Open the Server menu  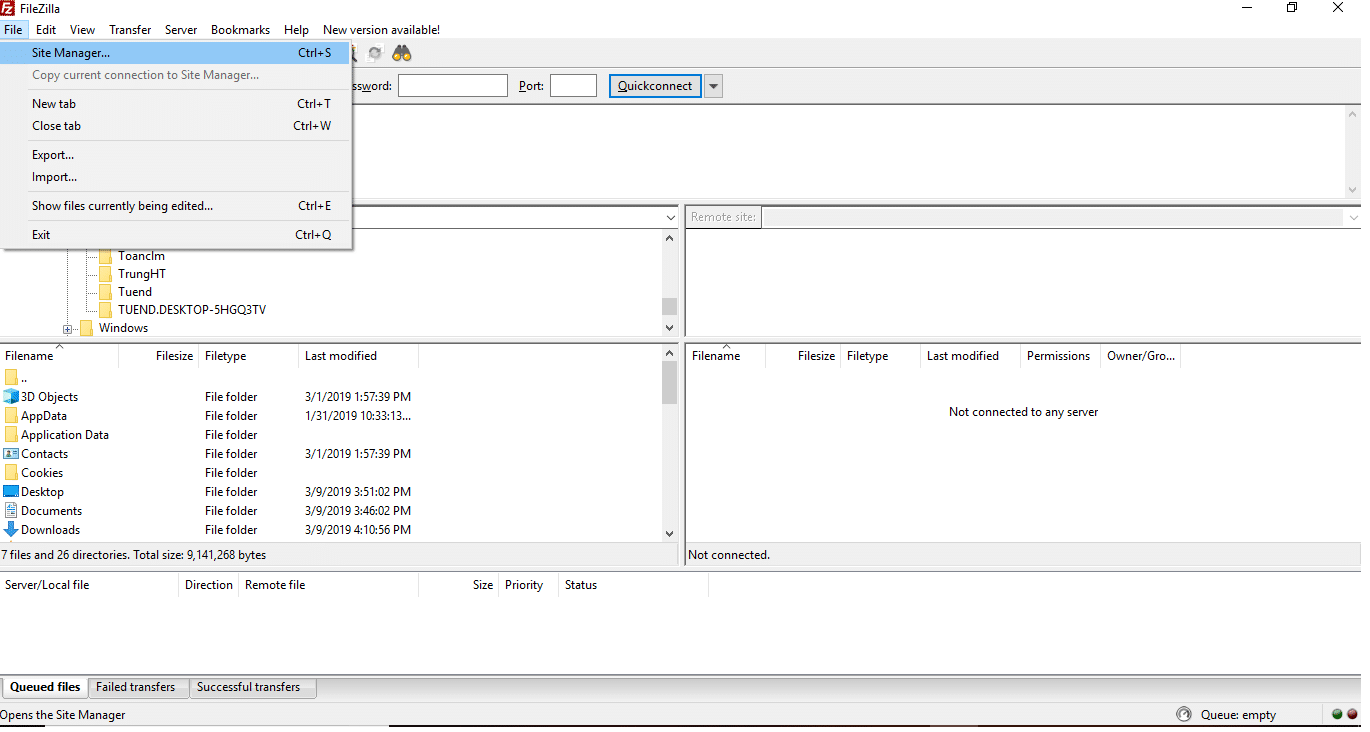click(x=181, y=30)
